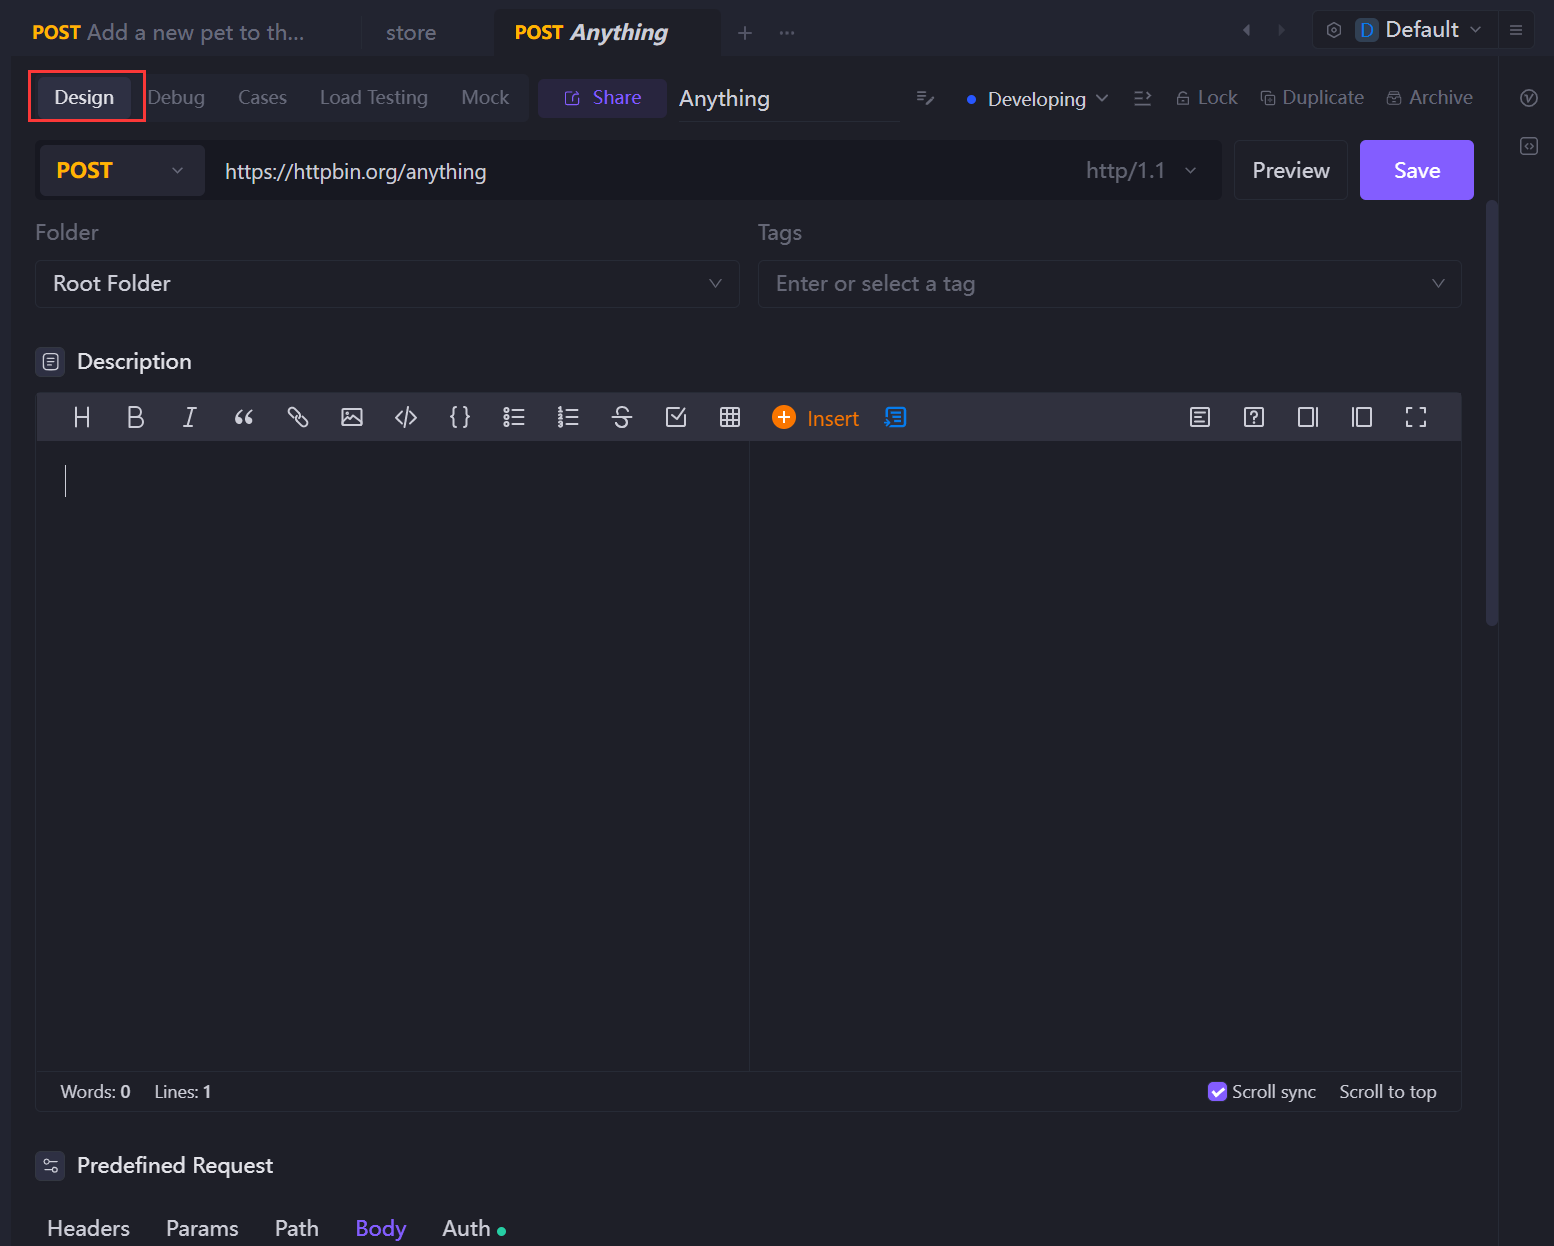Click the endpoint URL field
This screenshot has width=1554, height=1246.
tap(640, 171)
